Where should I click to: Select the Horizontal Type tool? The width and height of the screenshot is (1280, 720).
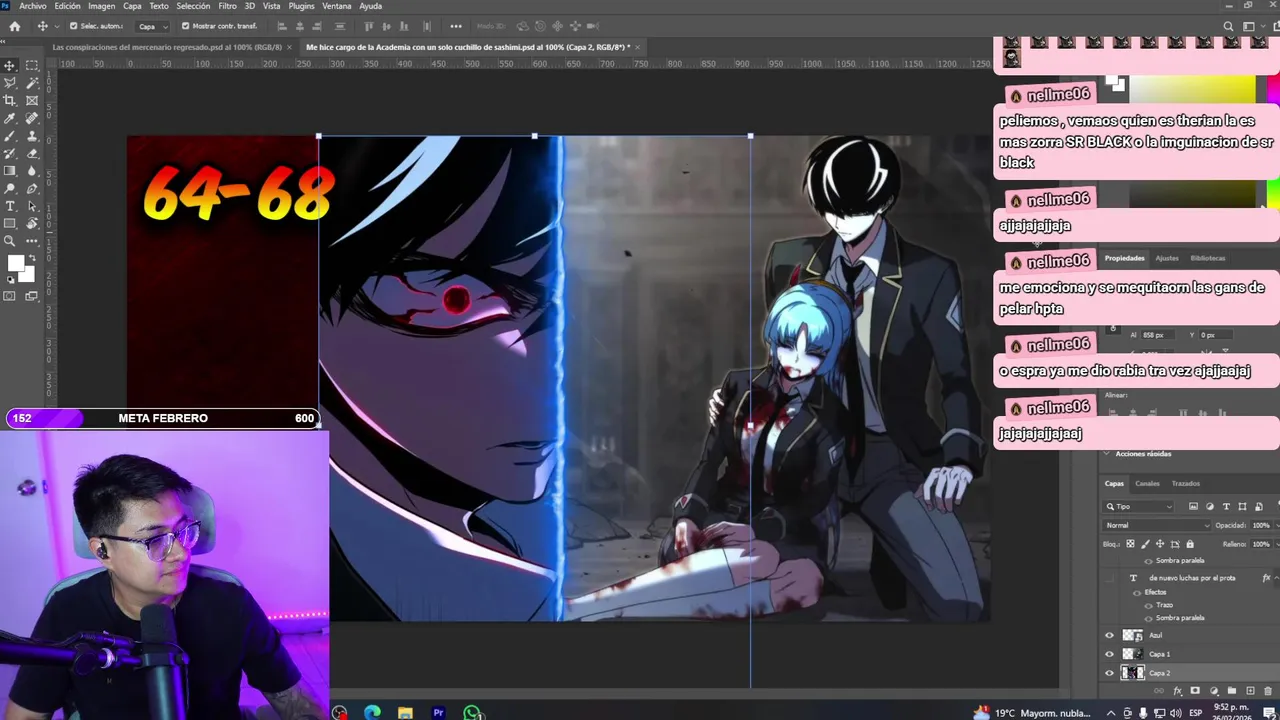coord(9,206)
